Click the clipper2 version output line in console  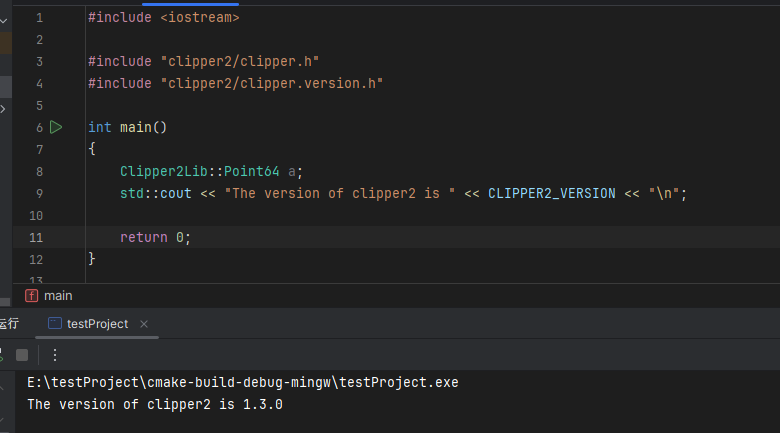(154, 405)
